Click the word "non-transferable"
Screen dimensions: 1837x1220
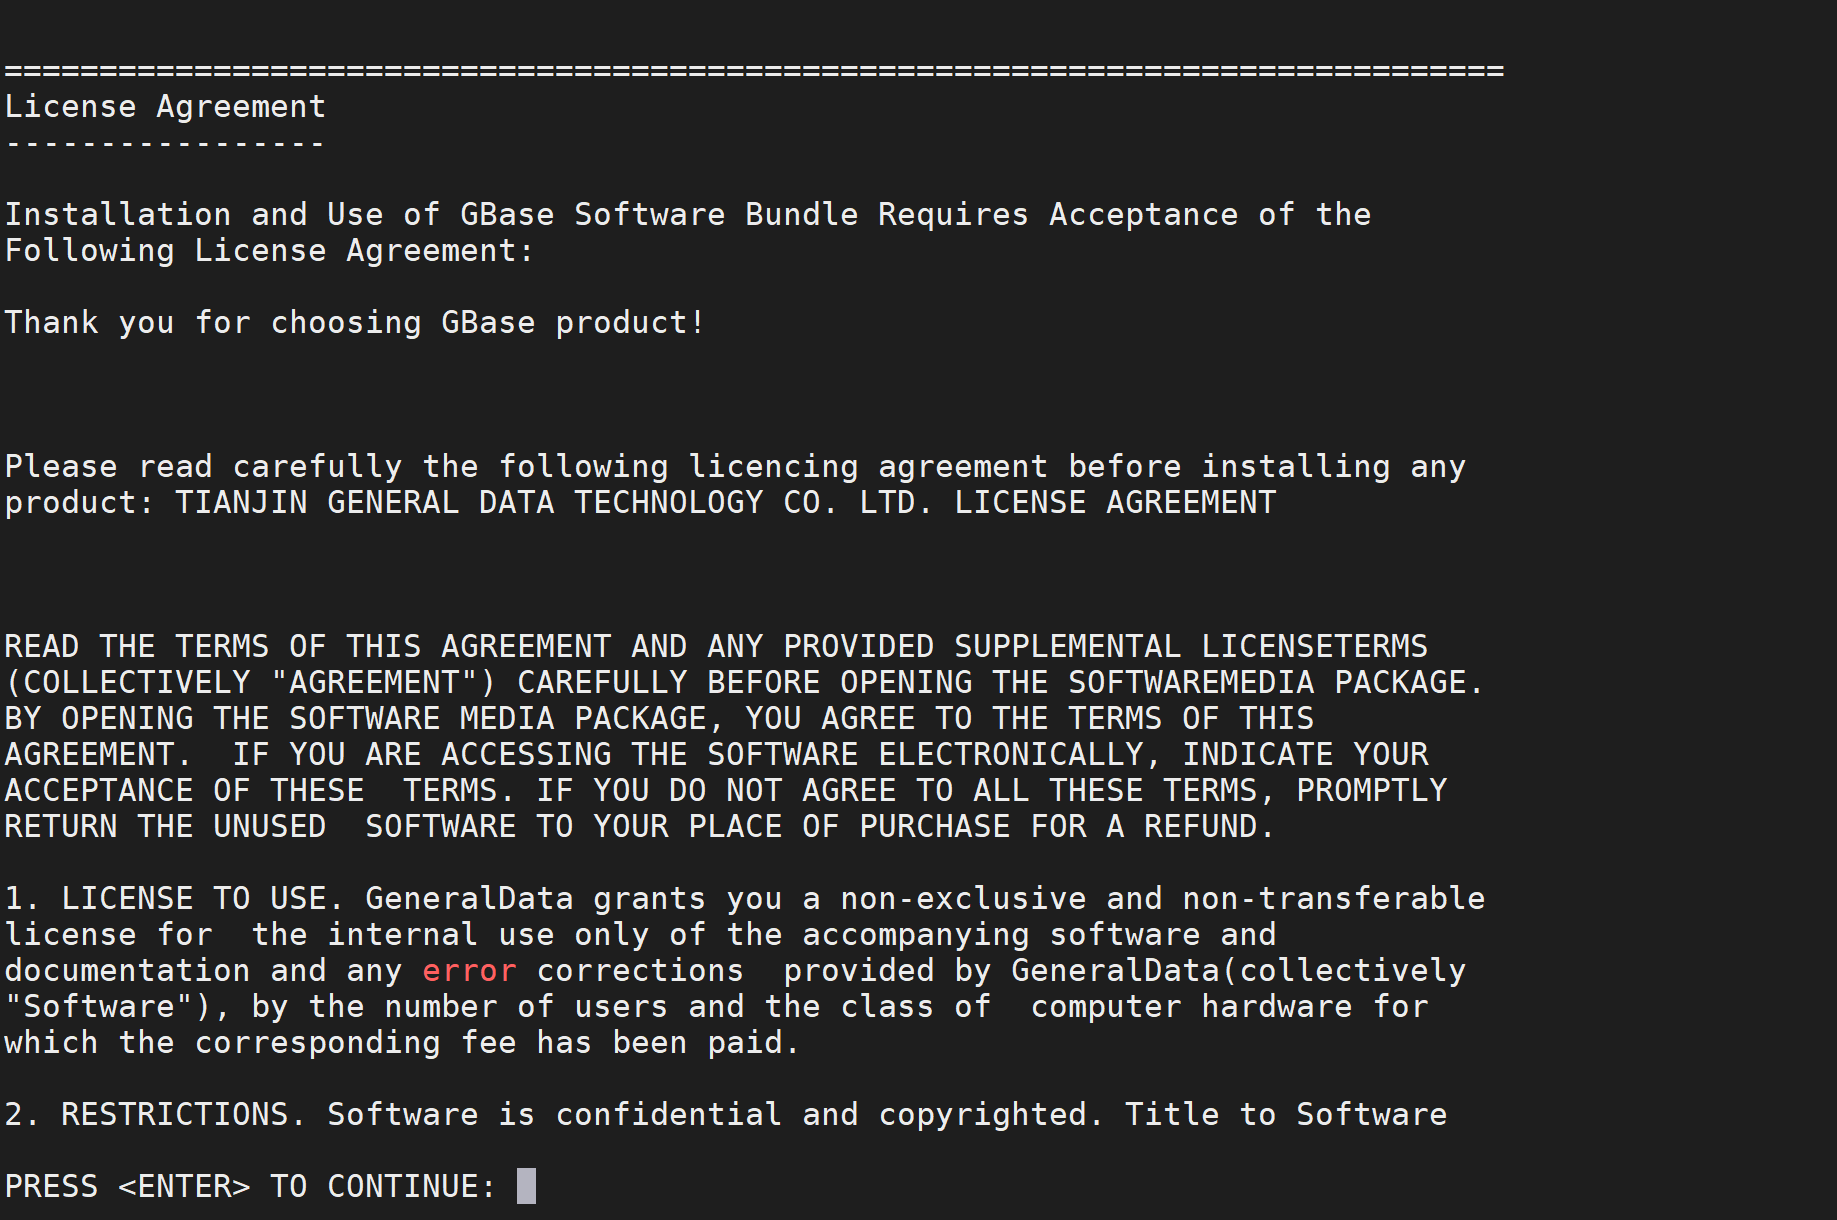[x=1334, y=899]
